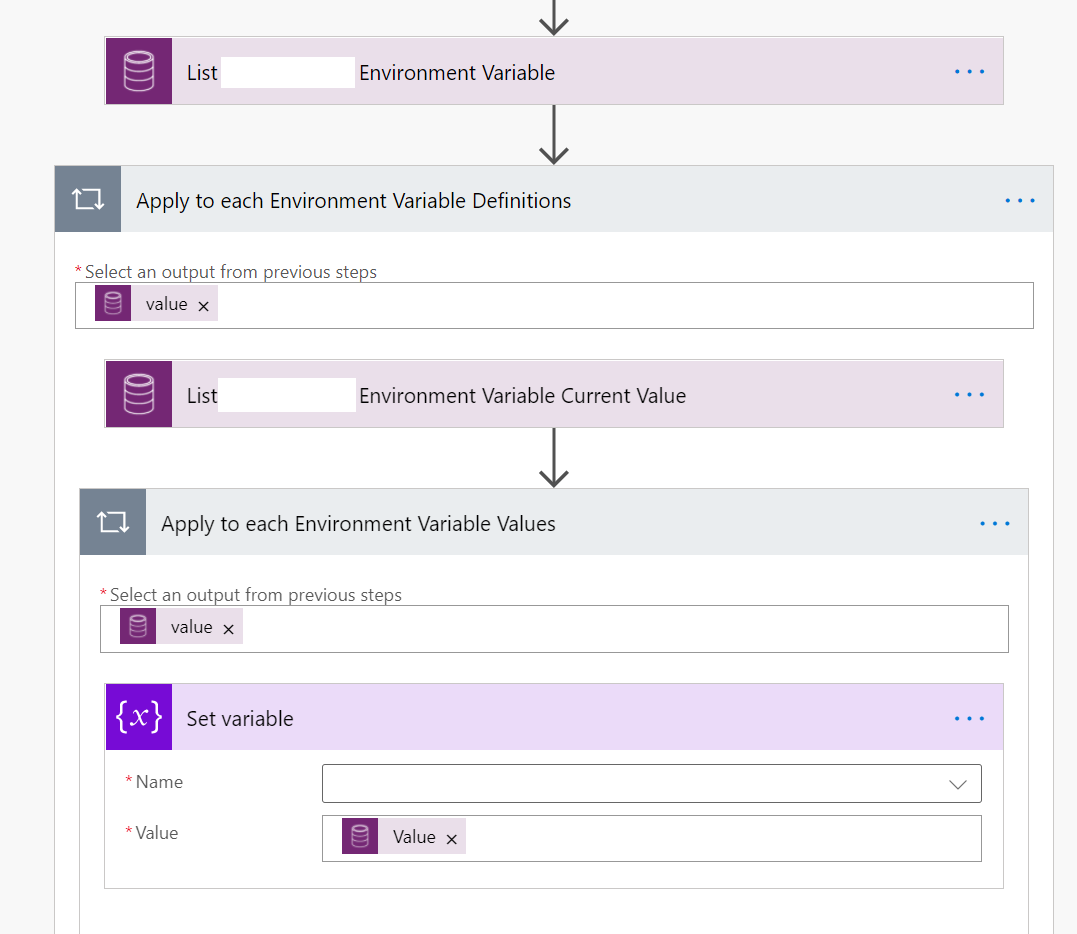Click the Dataverse icon on List Environment Variable
1077x934 pixels.
(x=138, y=71)
